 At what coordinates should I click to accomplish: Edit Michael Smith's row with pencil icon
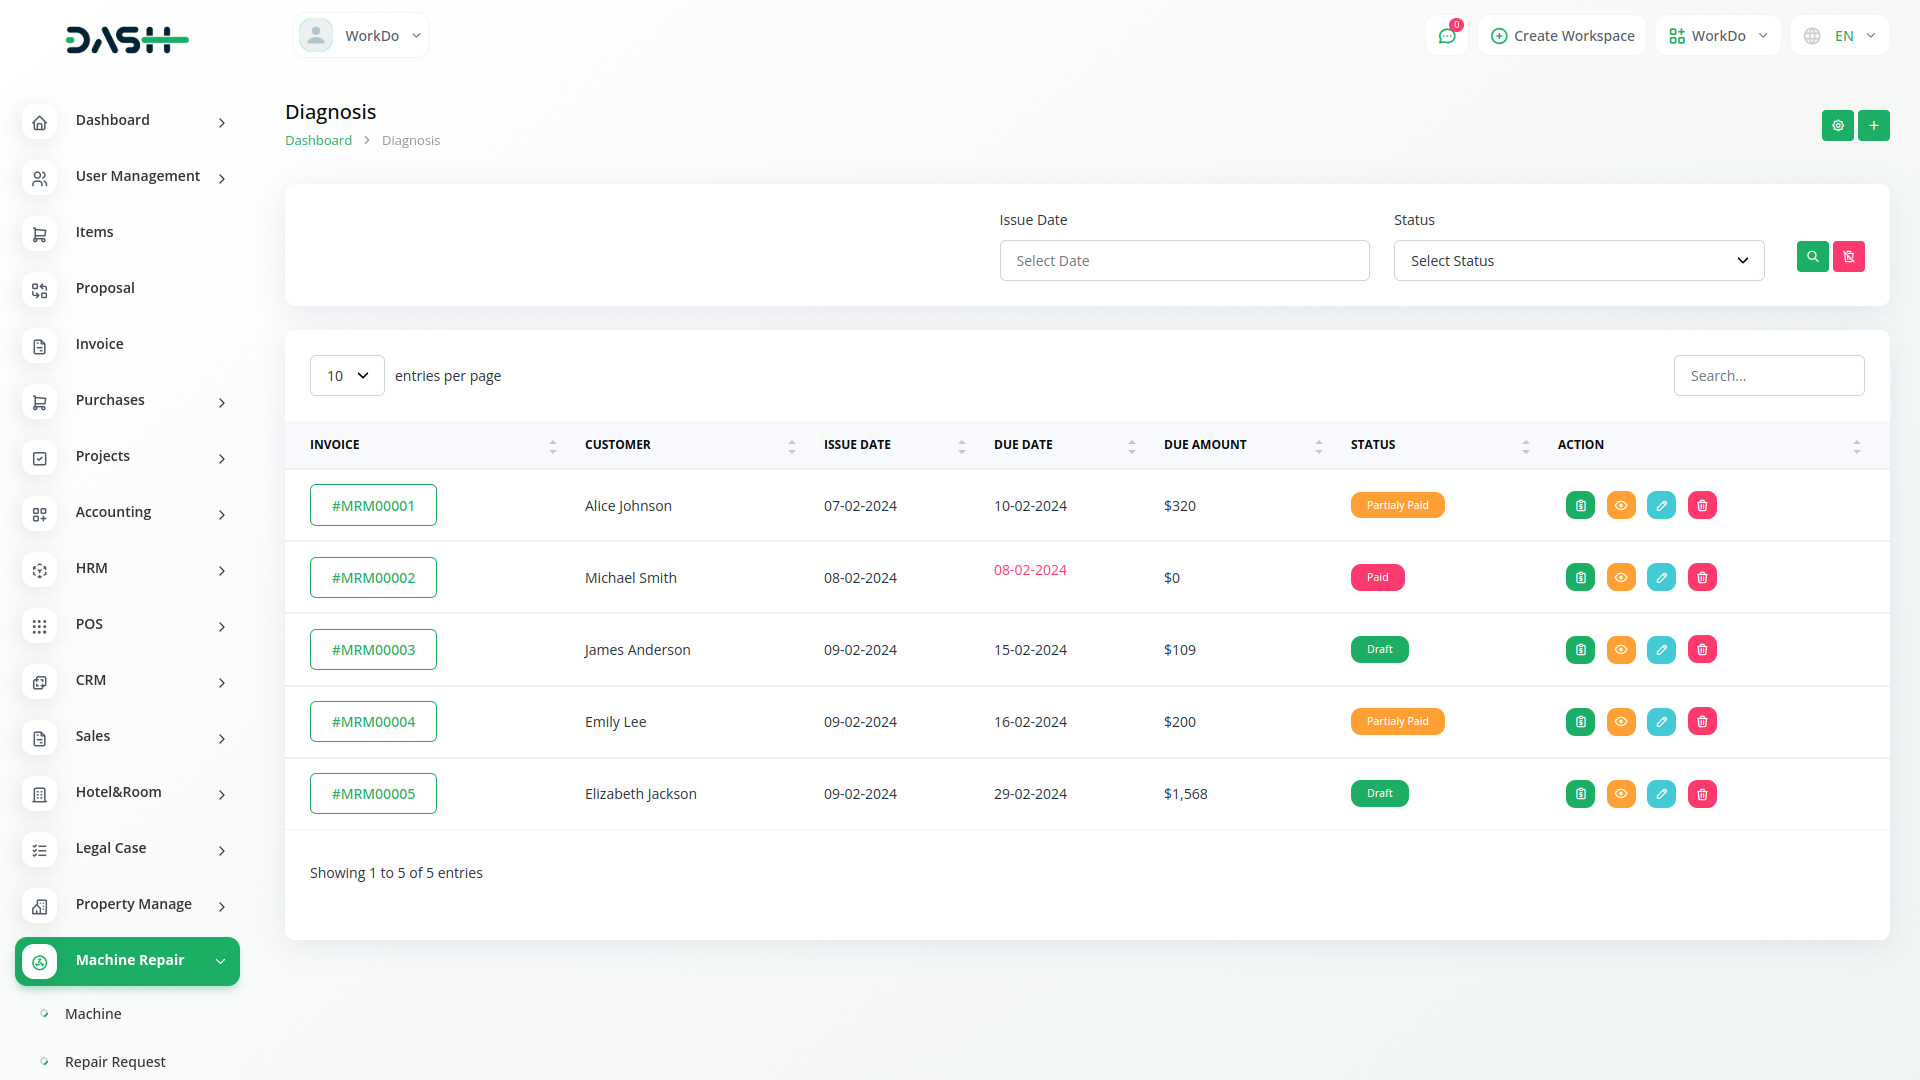pos(1661,578)
